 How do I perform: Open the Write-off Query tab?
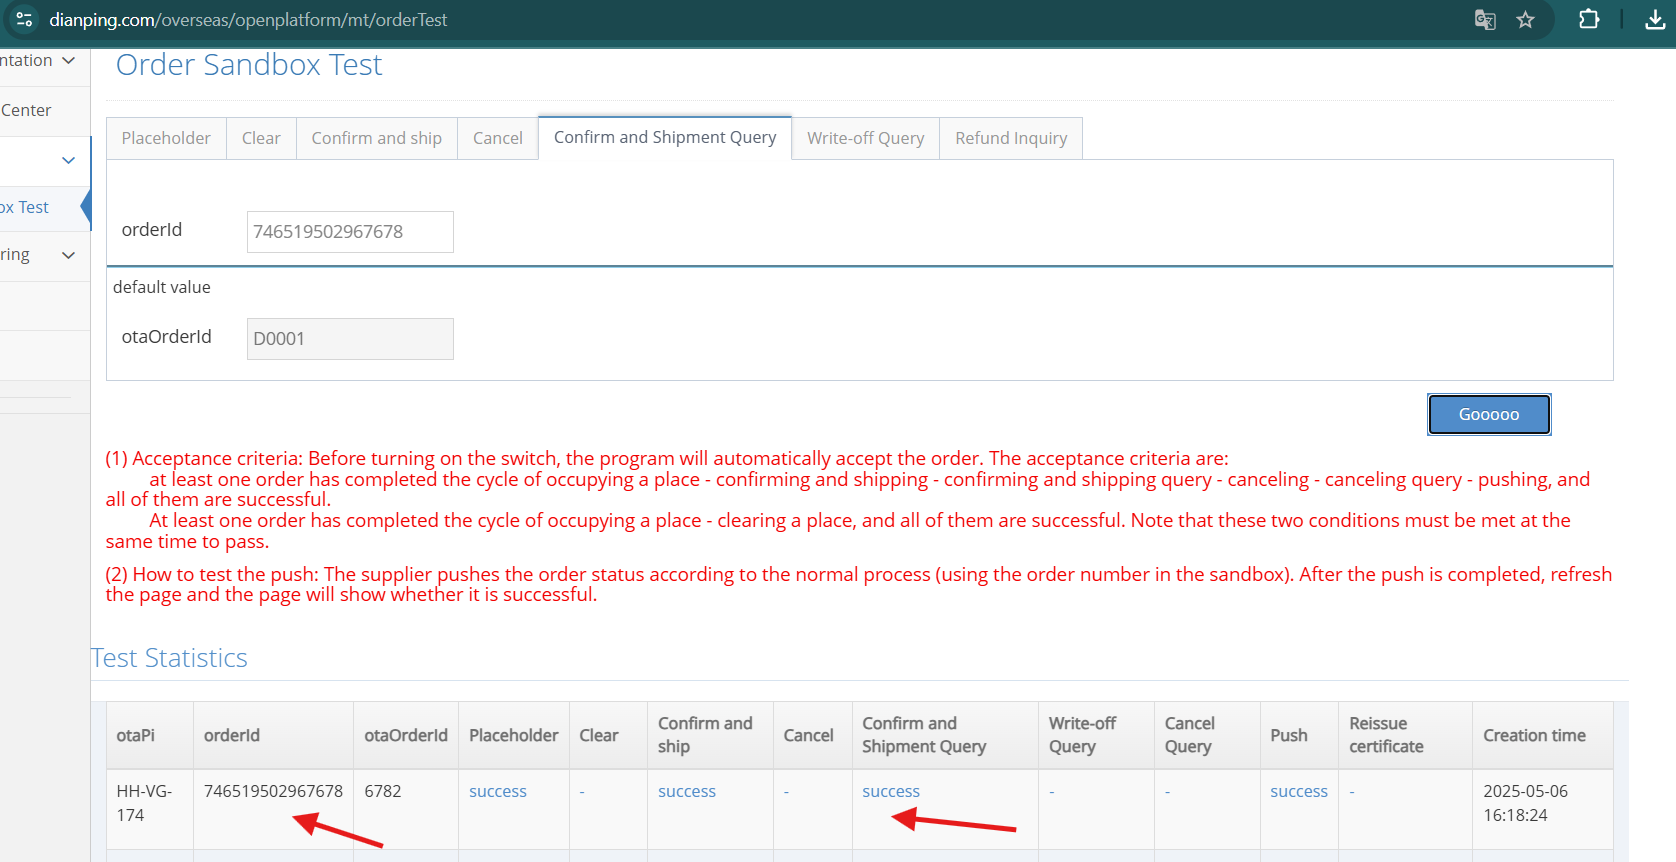865,138
